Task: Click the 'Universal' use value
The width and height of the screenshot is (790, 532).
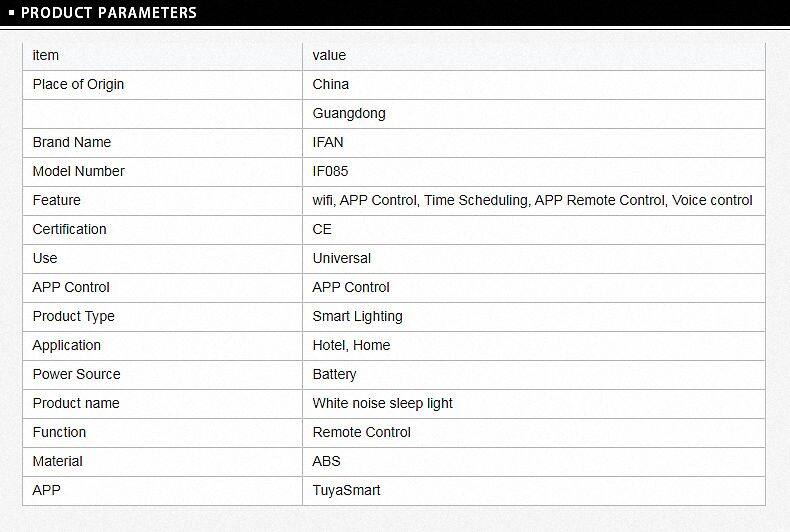Action: click(x=342, y=258)
